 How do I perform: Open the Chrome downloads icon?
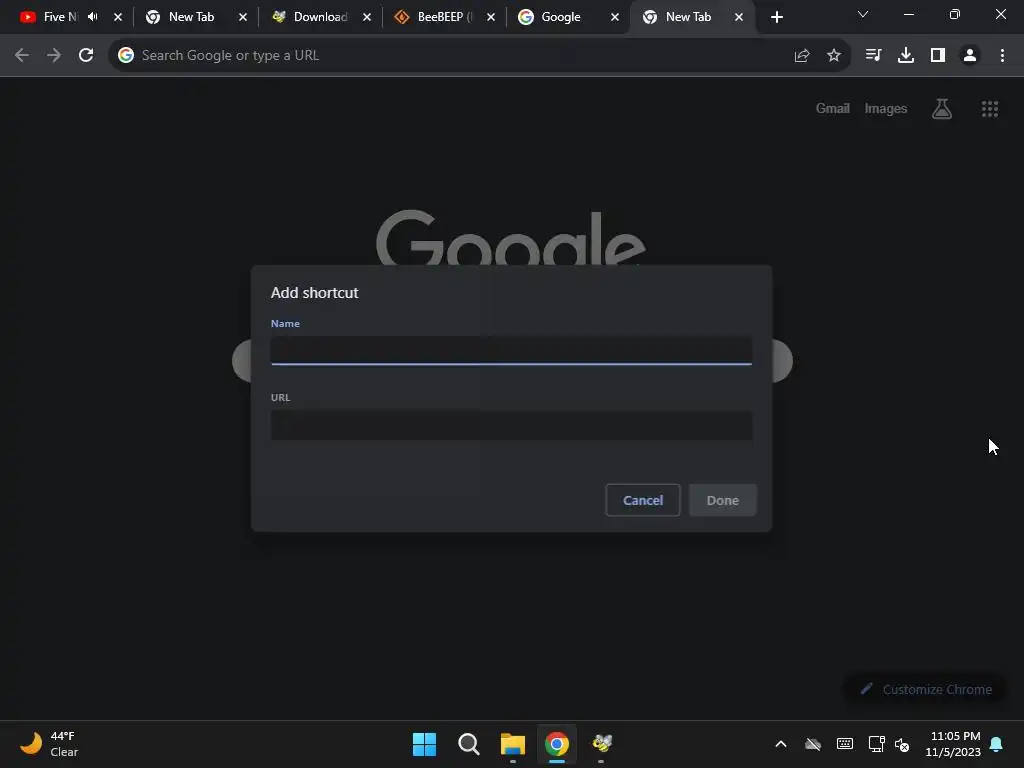pos(906,56)
